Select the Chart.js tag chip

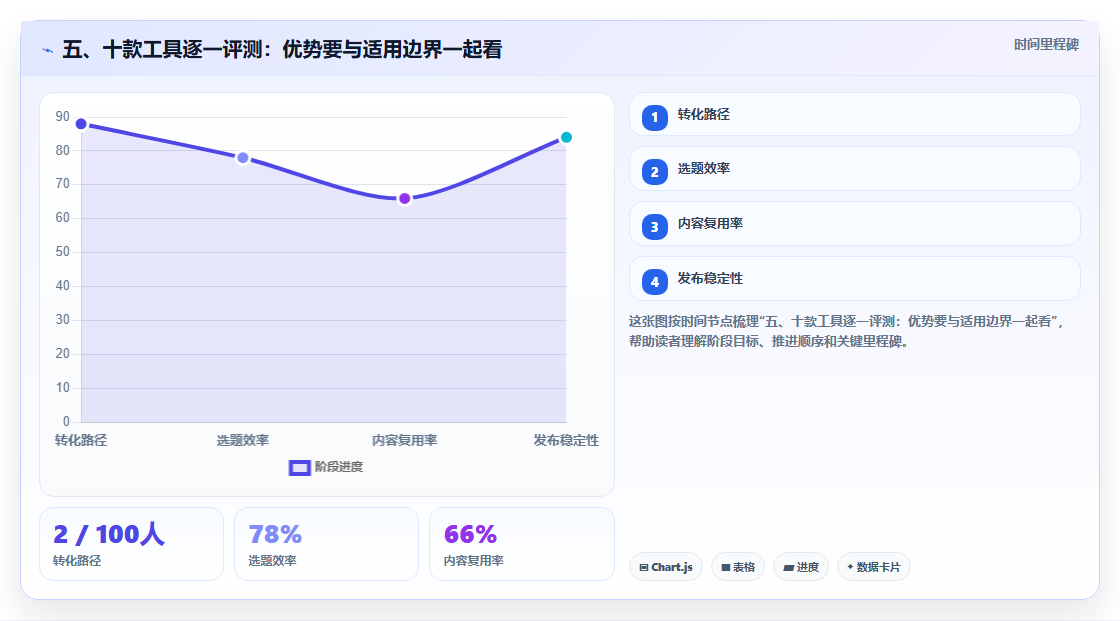[666, 567]
